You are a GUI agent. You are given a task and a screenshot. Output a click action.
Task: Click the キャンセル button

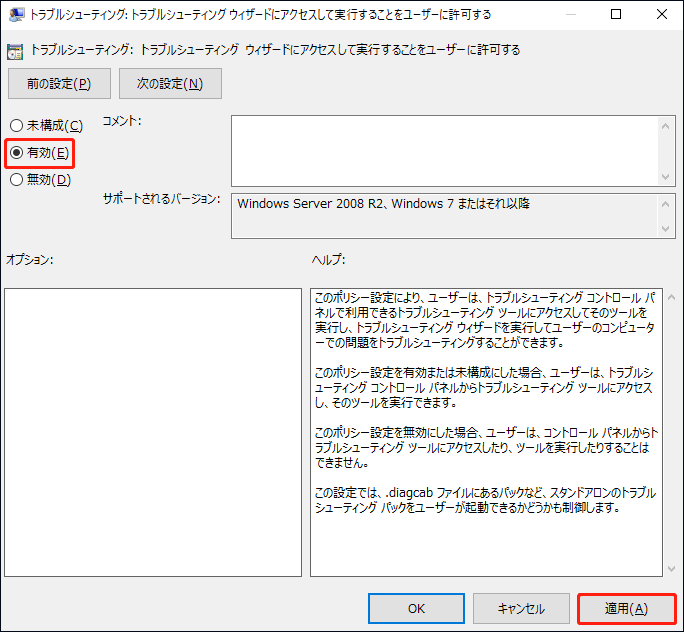(x=521, y=608)
